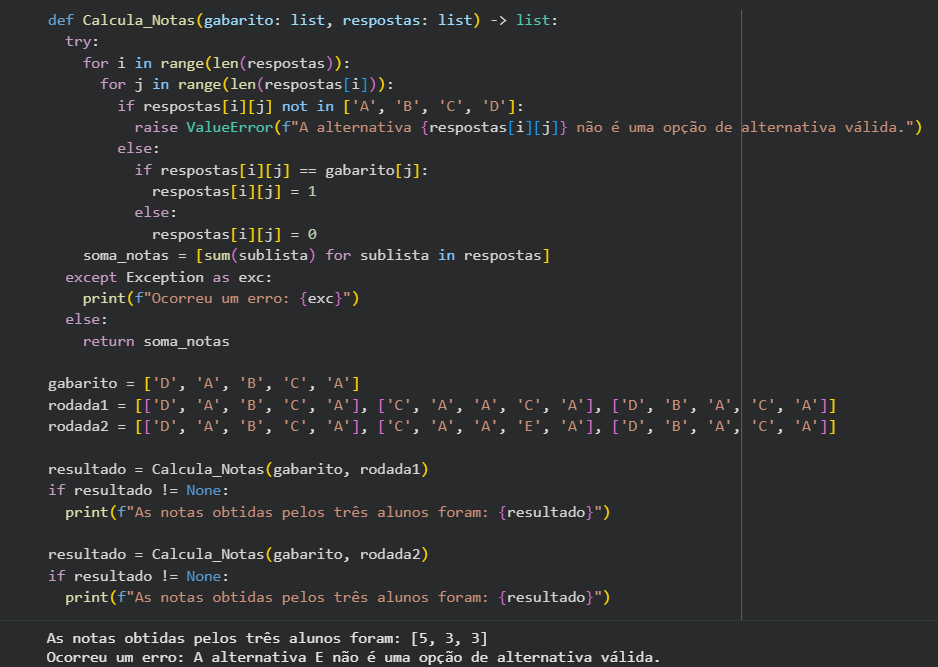Click the Calcula_Notas function name in def line
Image resolution: width=938 pixels, height=667 pixels.
point(139,20)
